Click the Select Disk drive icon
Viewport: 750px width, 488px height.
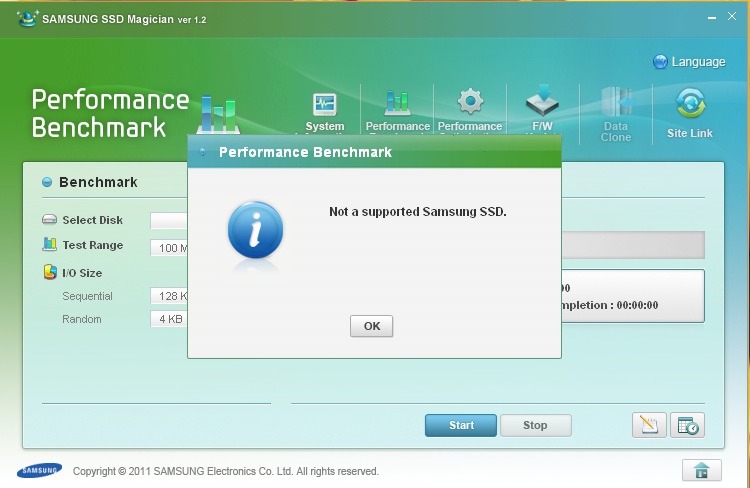tap(49, 220)
